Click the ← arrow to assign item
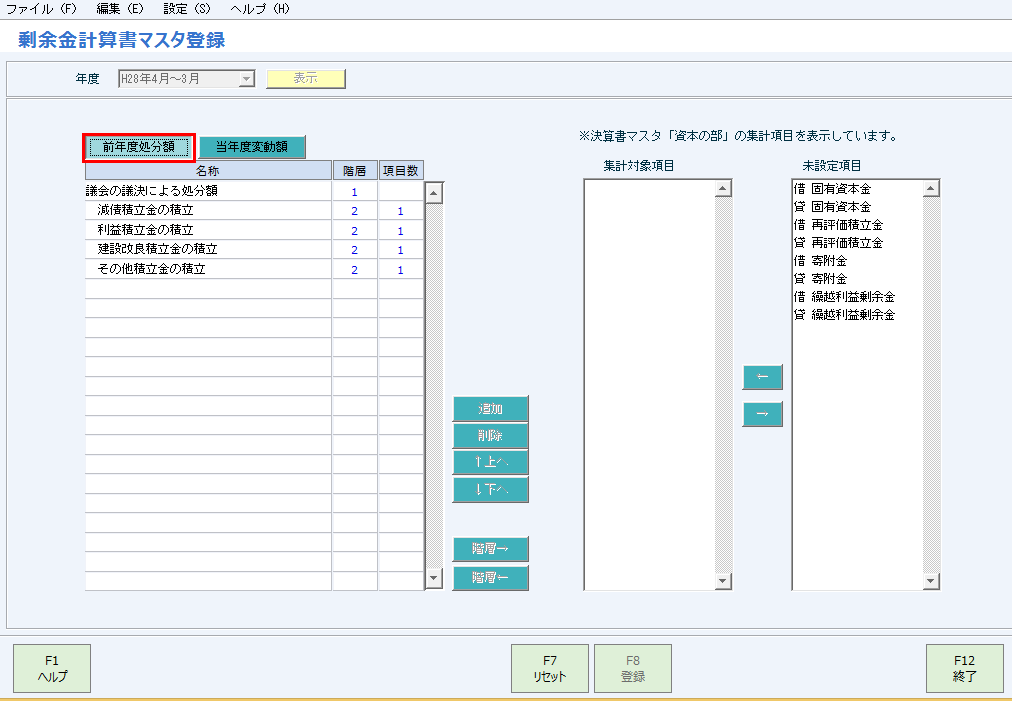 [x=762, y=377]
